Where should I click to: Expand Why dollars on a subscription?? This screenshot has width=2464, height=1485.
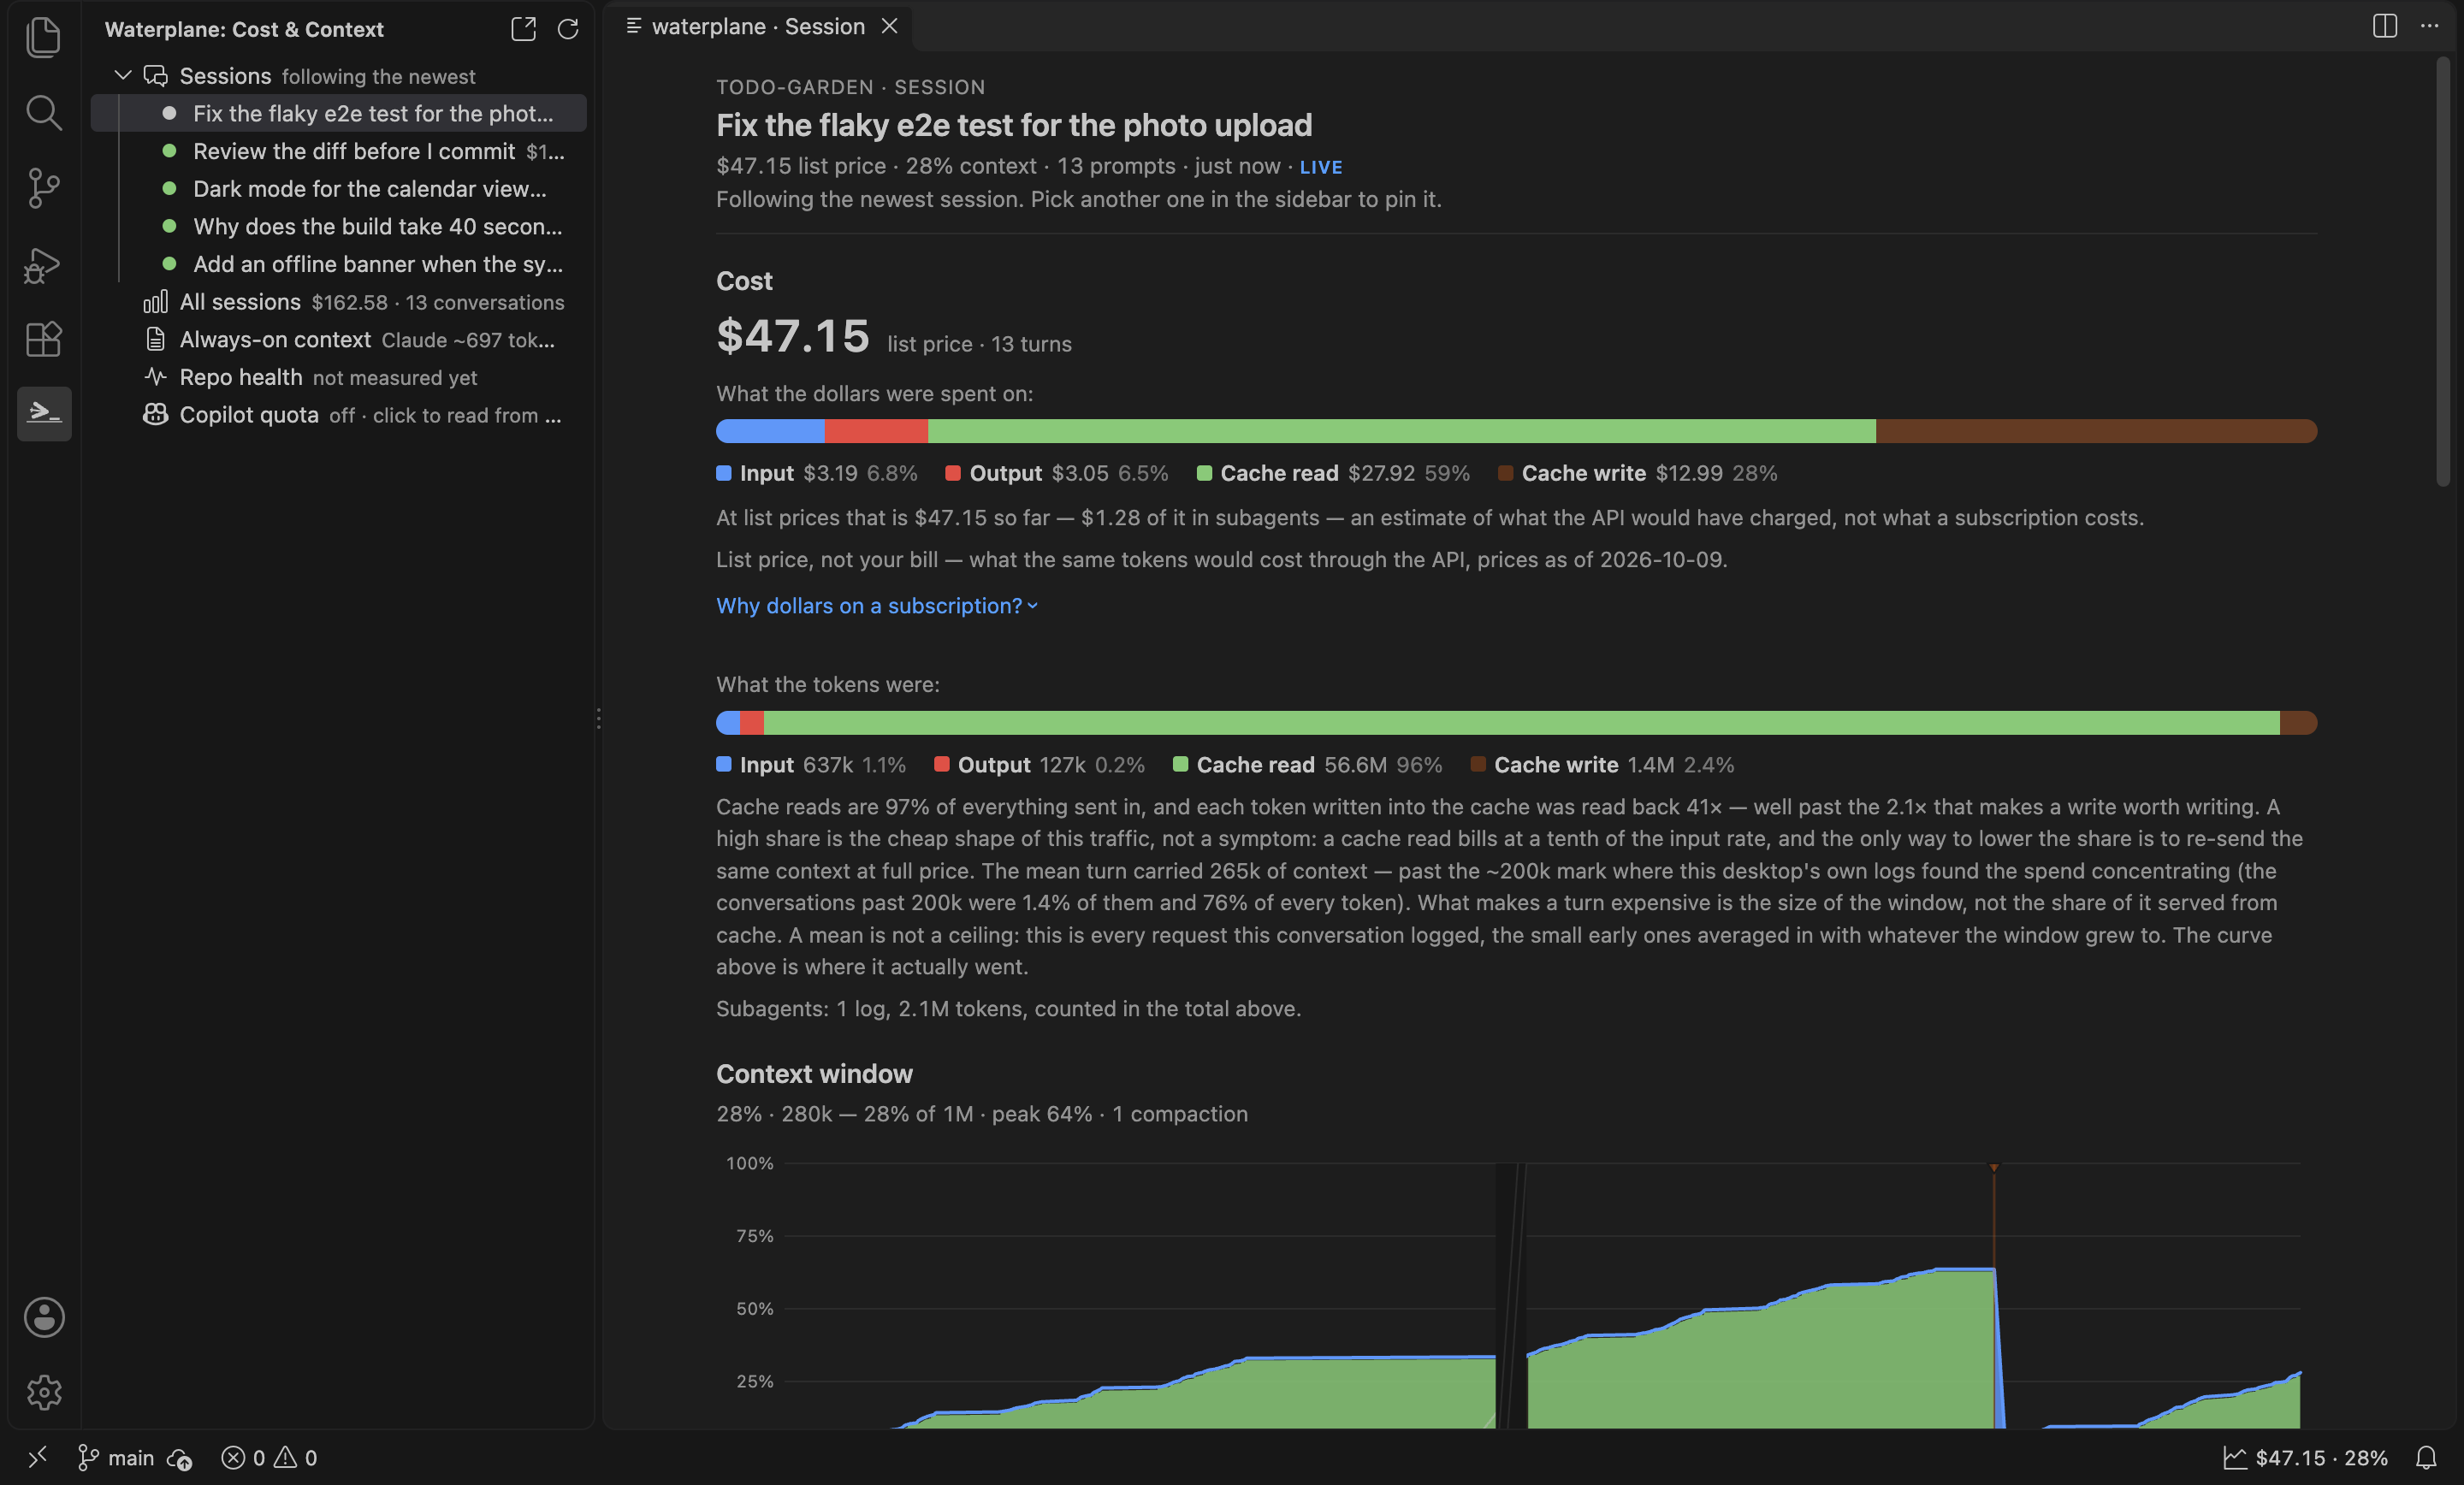[x=877, y=606]
